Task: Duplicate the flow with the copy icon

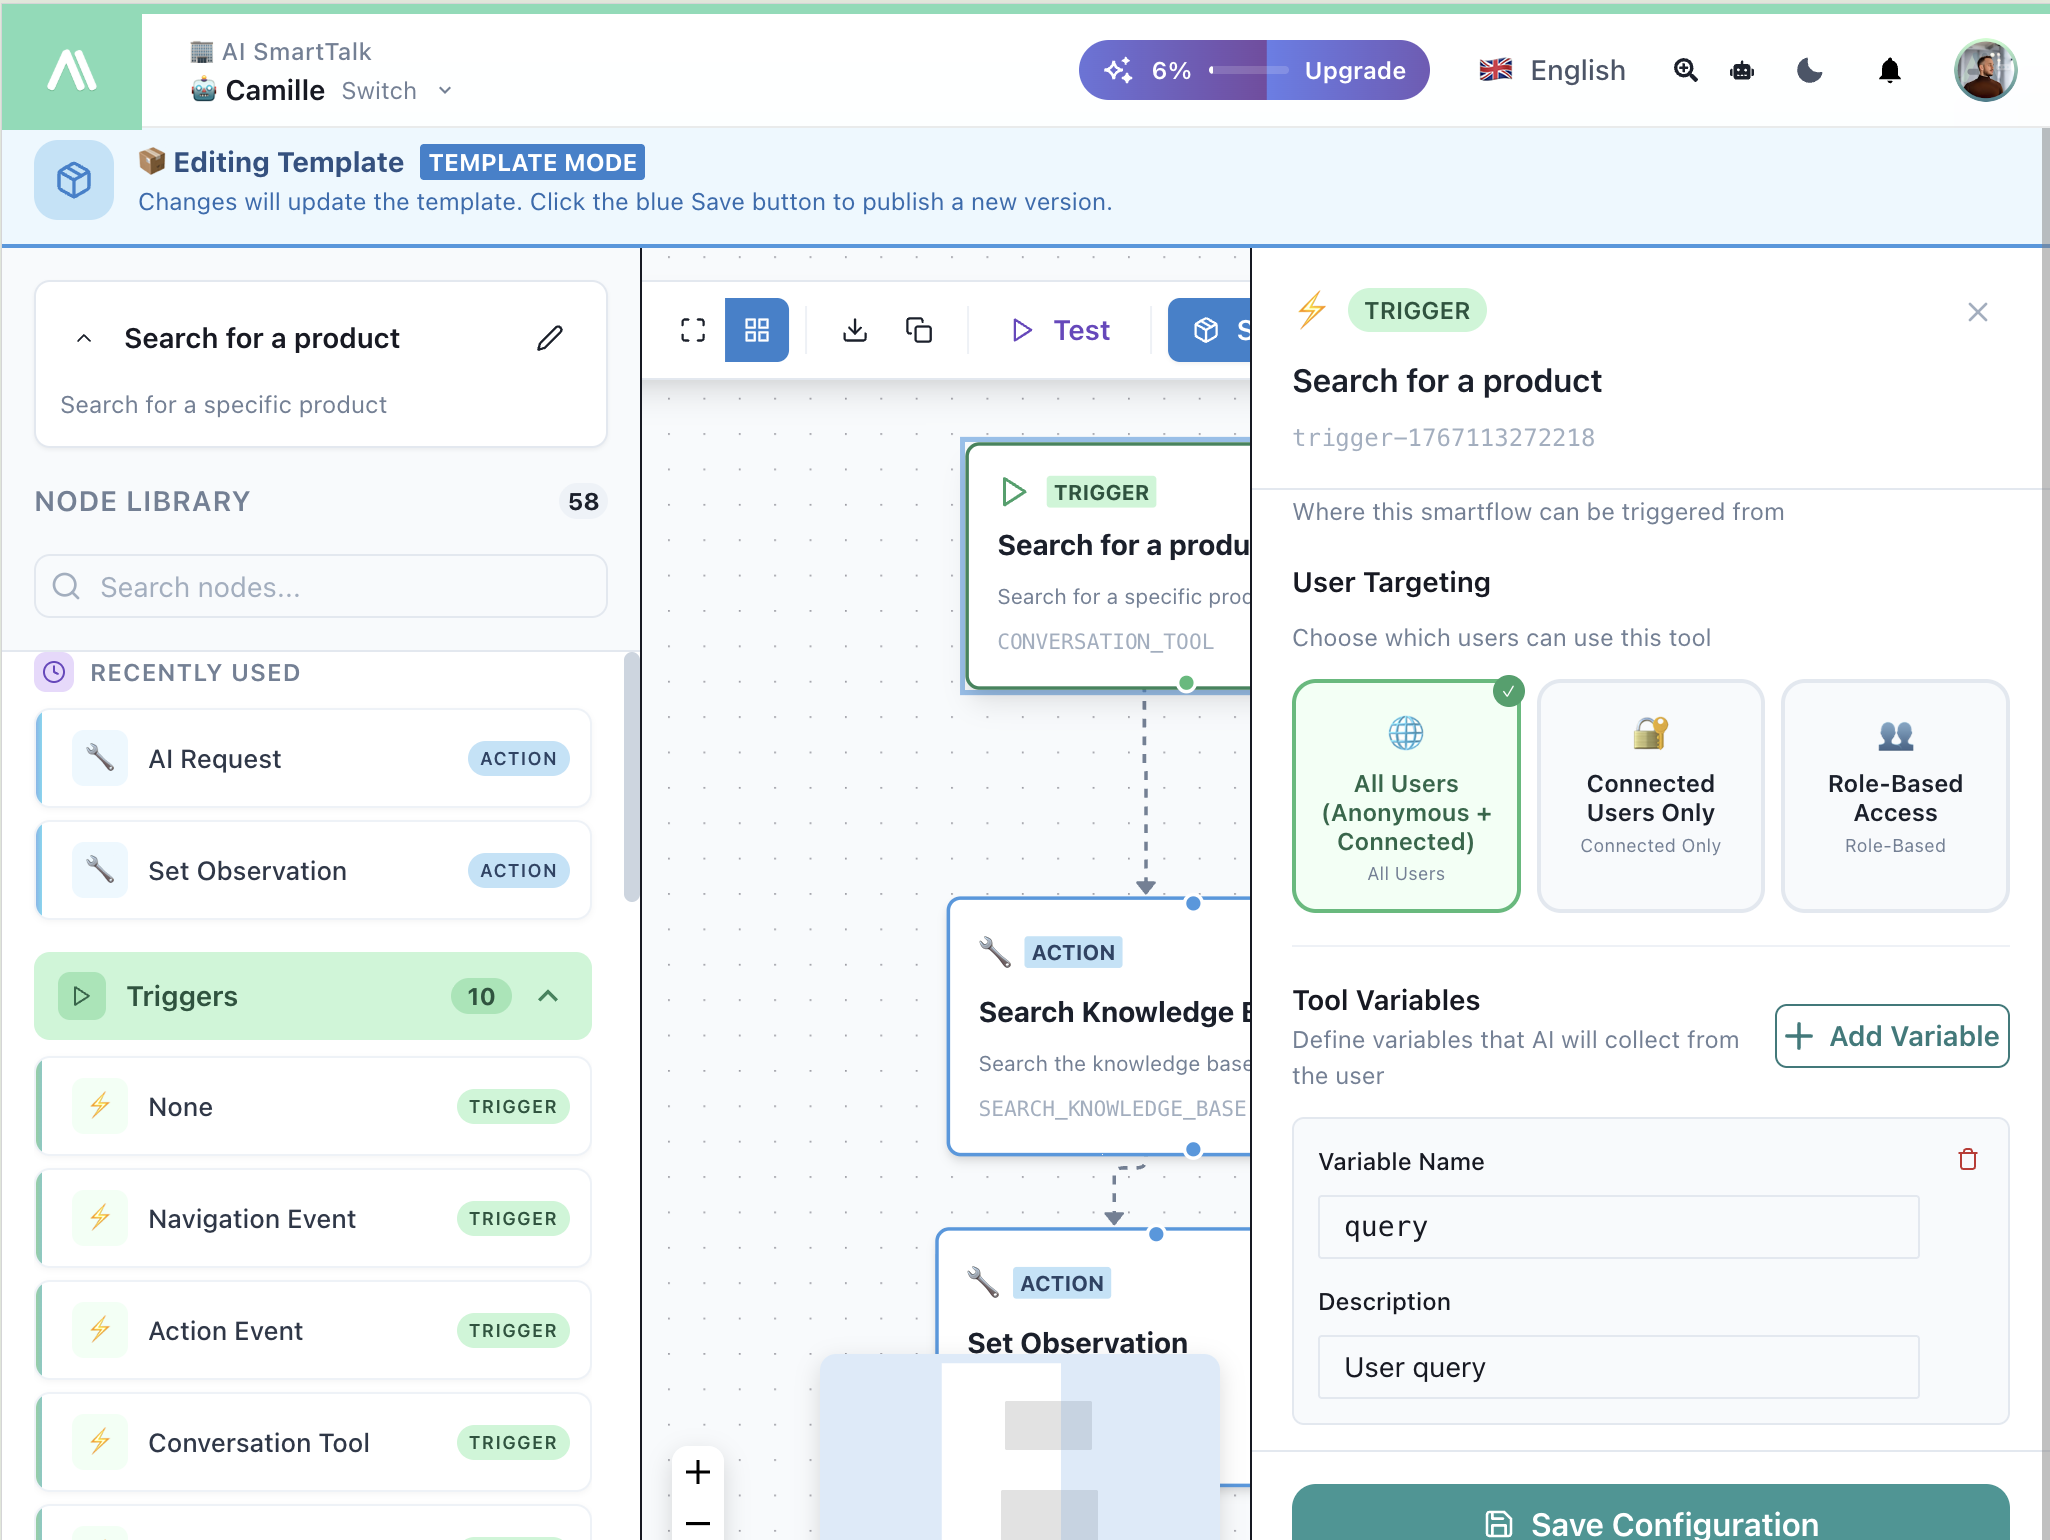Action: [917, 329]
